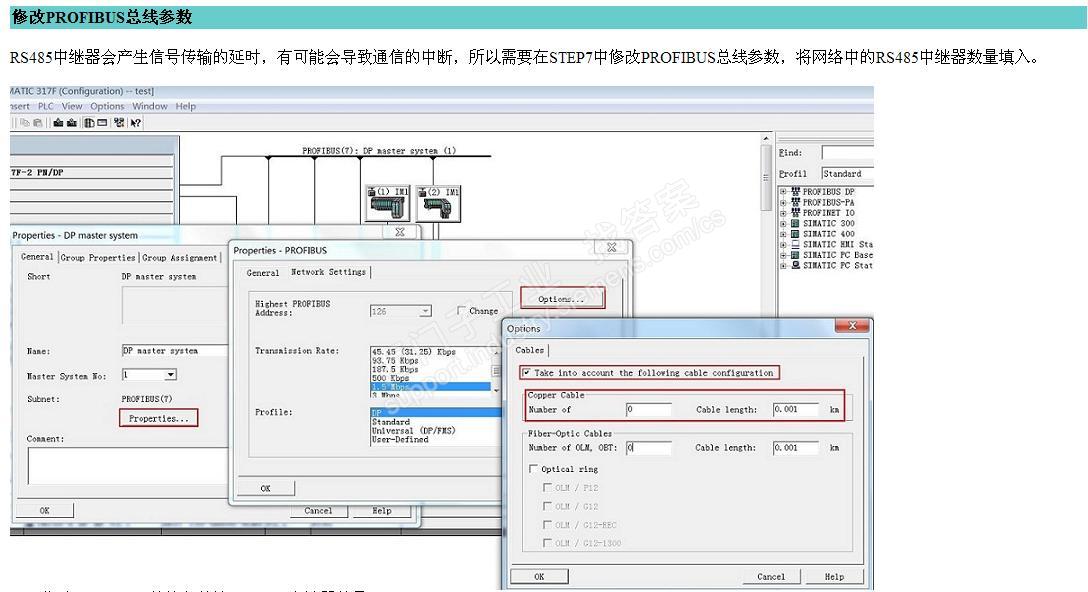
Task: Click Cancel in the Options dialog
Action: click(771, 577)
